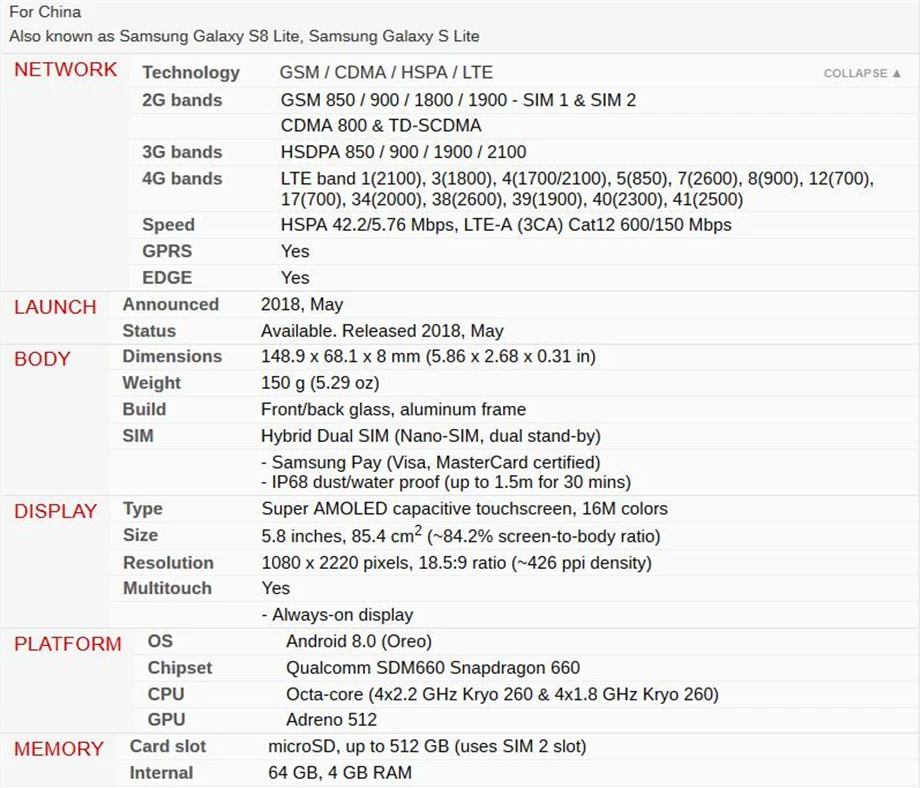
Task: Open the DISPLAY section heading
Action: (55, 511)
